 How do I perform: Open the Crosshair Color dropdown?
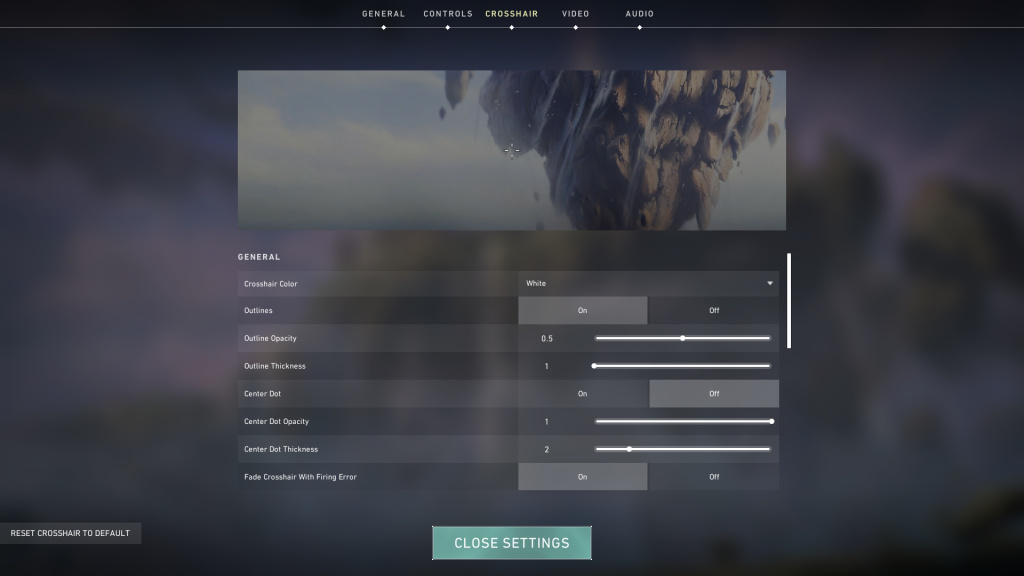click(648, 283)
